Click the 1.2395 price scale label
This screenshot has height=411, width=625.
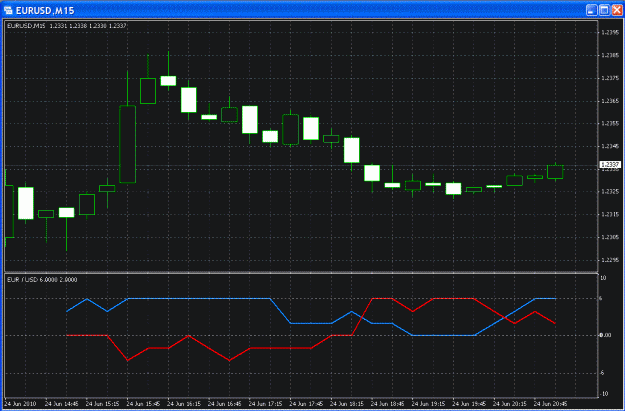coord(610,33)
